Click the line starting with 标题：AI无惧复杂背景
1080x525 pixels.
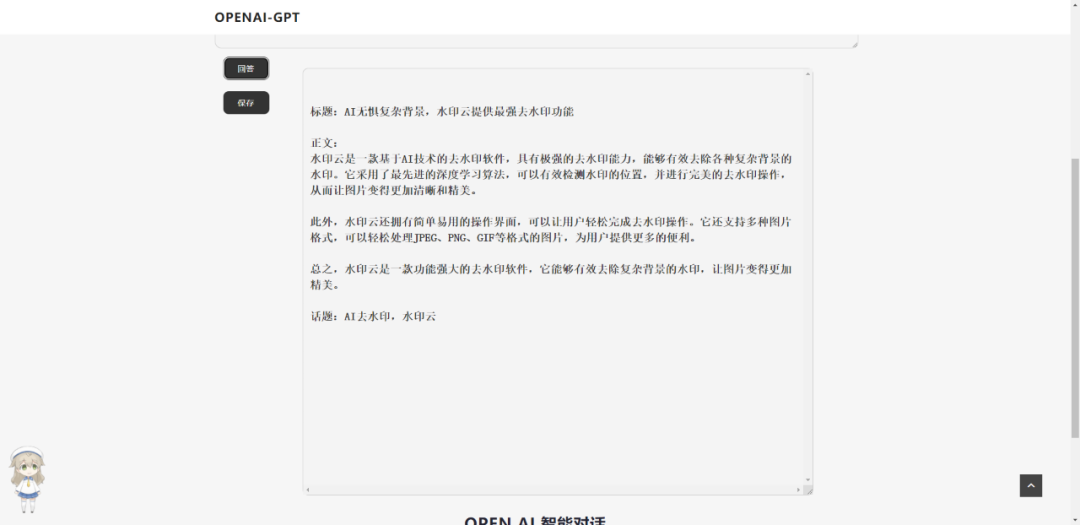coord(442,112)
